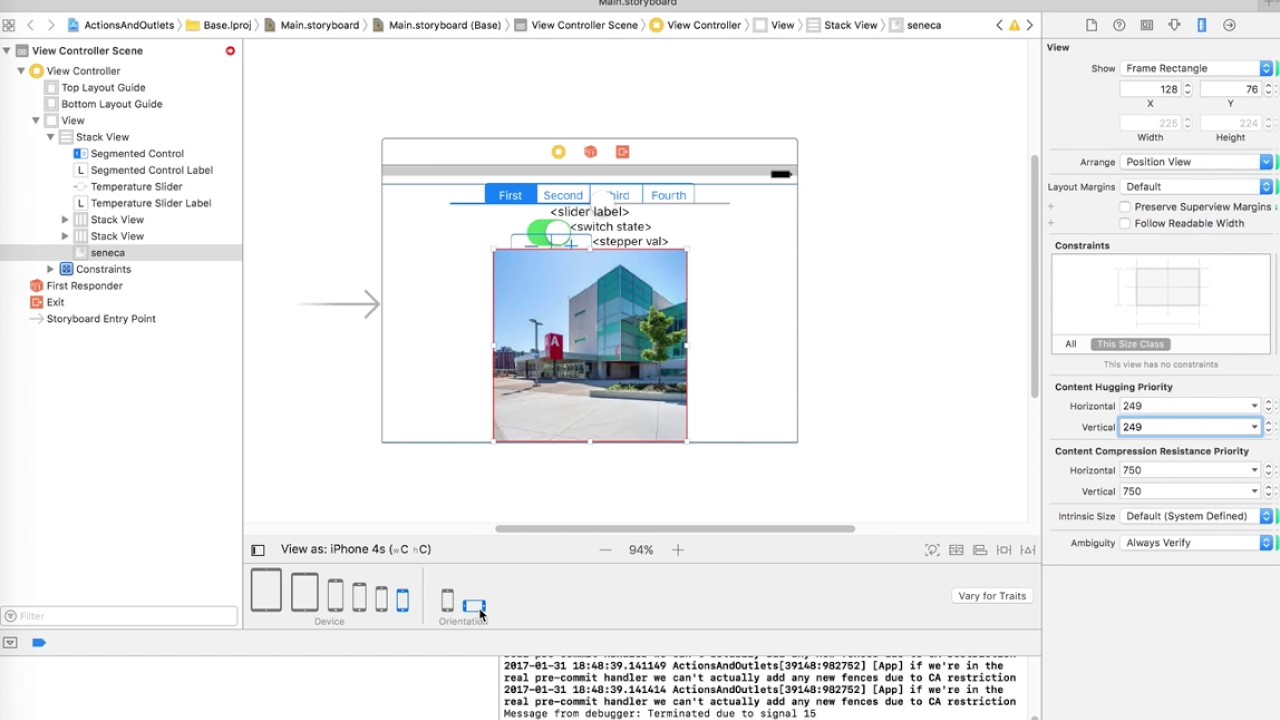This screenshot has height=720, width=1280.
Task: Click the X value field showing 128
Action: [x=1150, y=89]
